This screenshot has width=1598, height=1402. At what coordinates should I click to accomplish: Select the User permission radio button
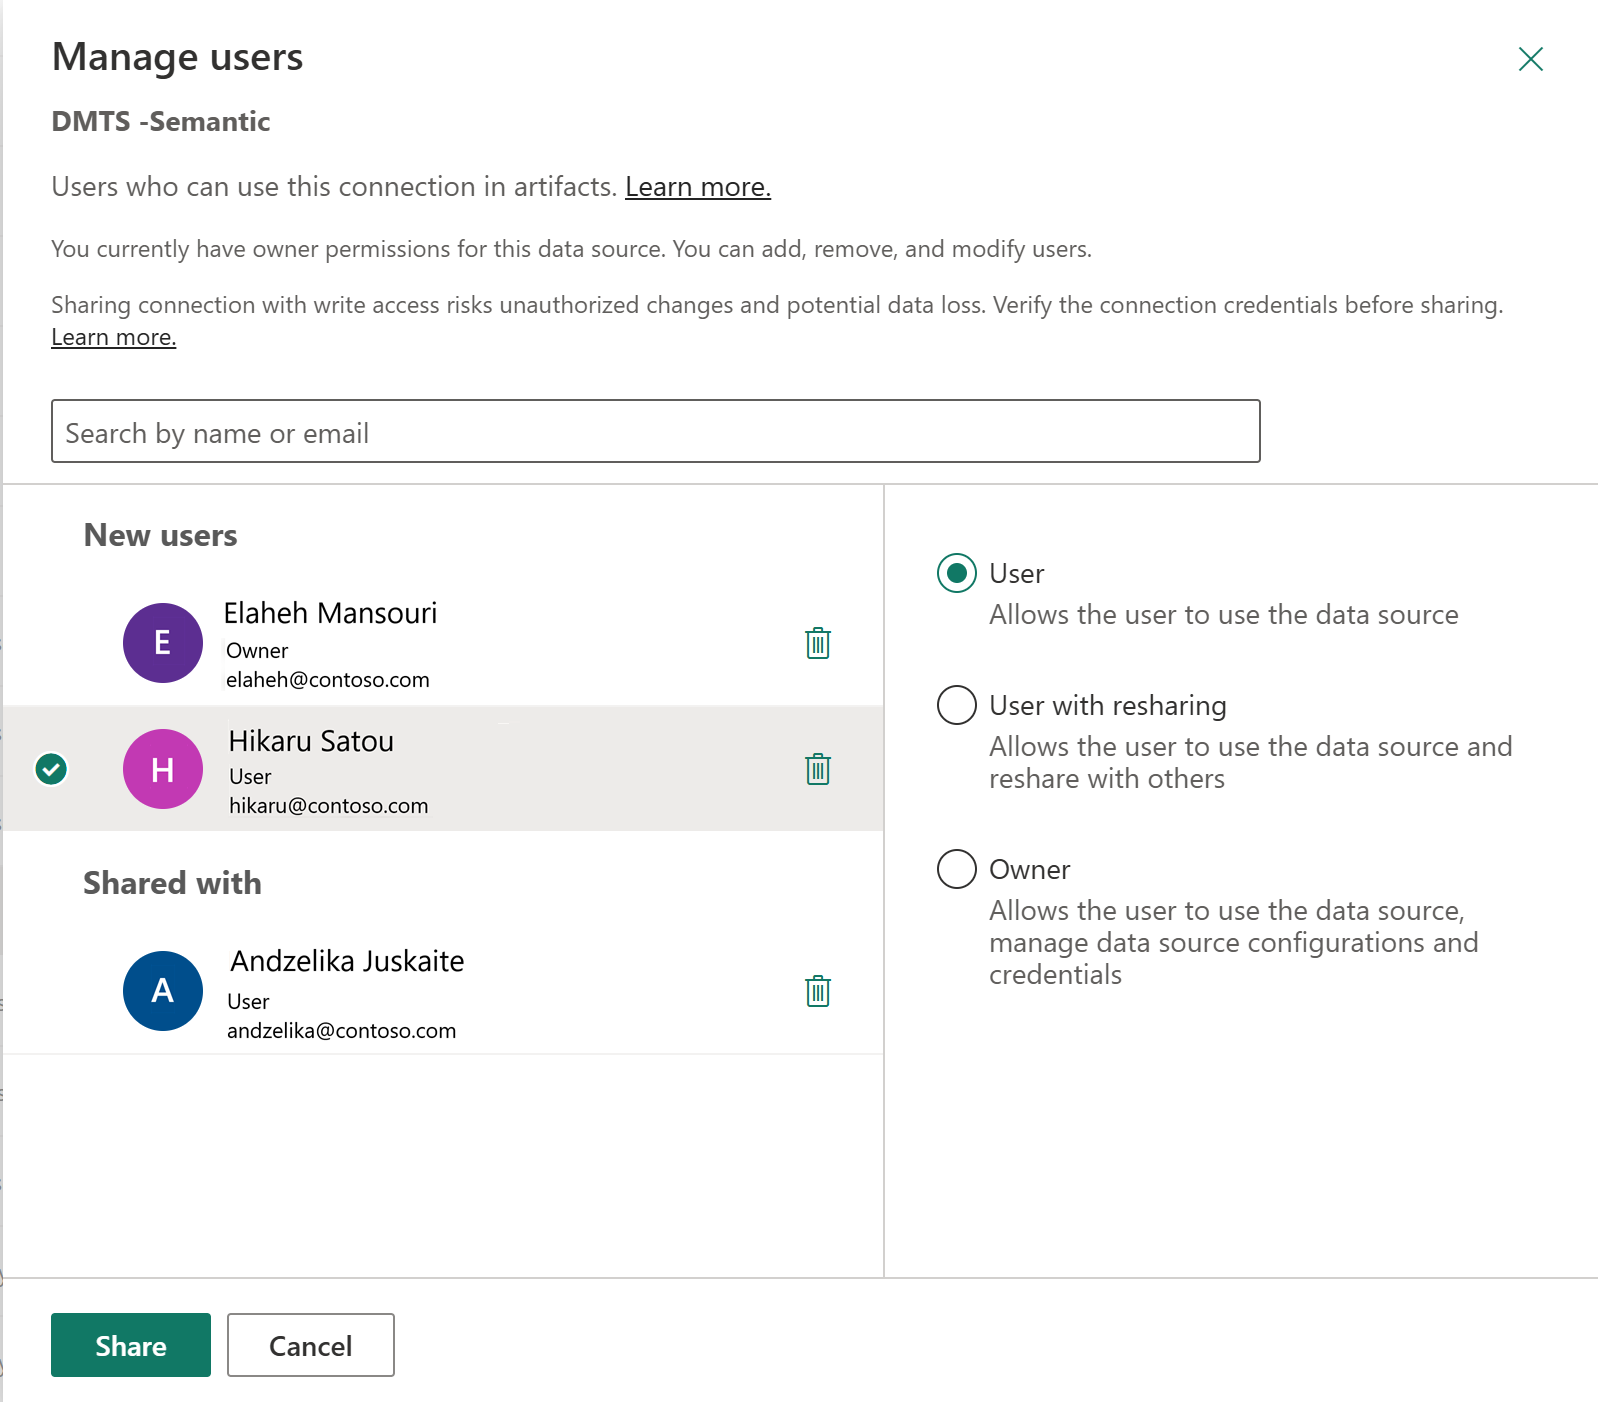click(x=957, y=573)
